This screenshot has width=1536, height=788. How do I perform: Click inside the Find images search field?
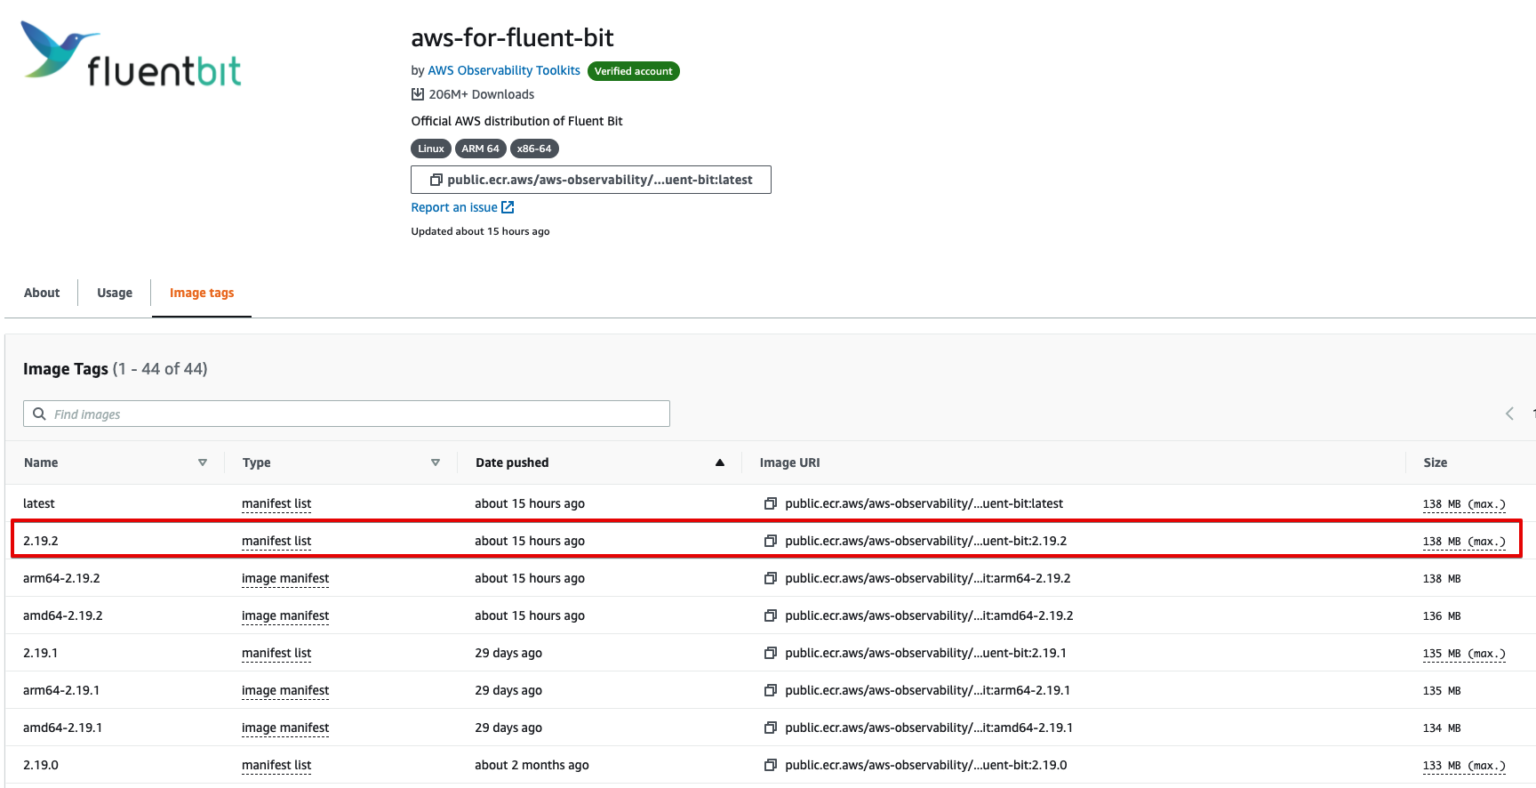(x=300, y=413)
